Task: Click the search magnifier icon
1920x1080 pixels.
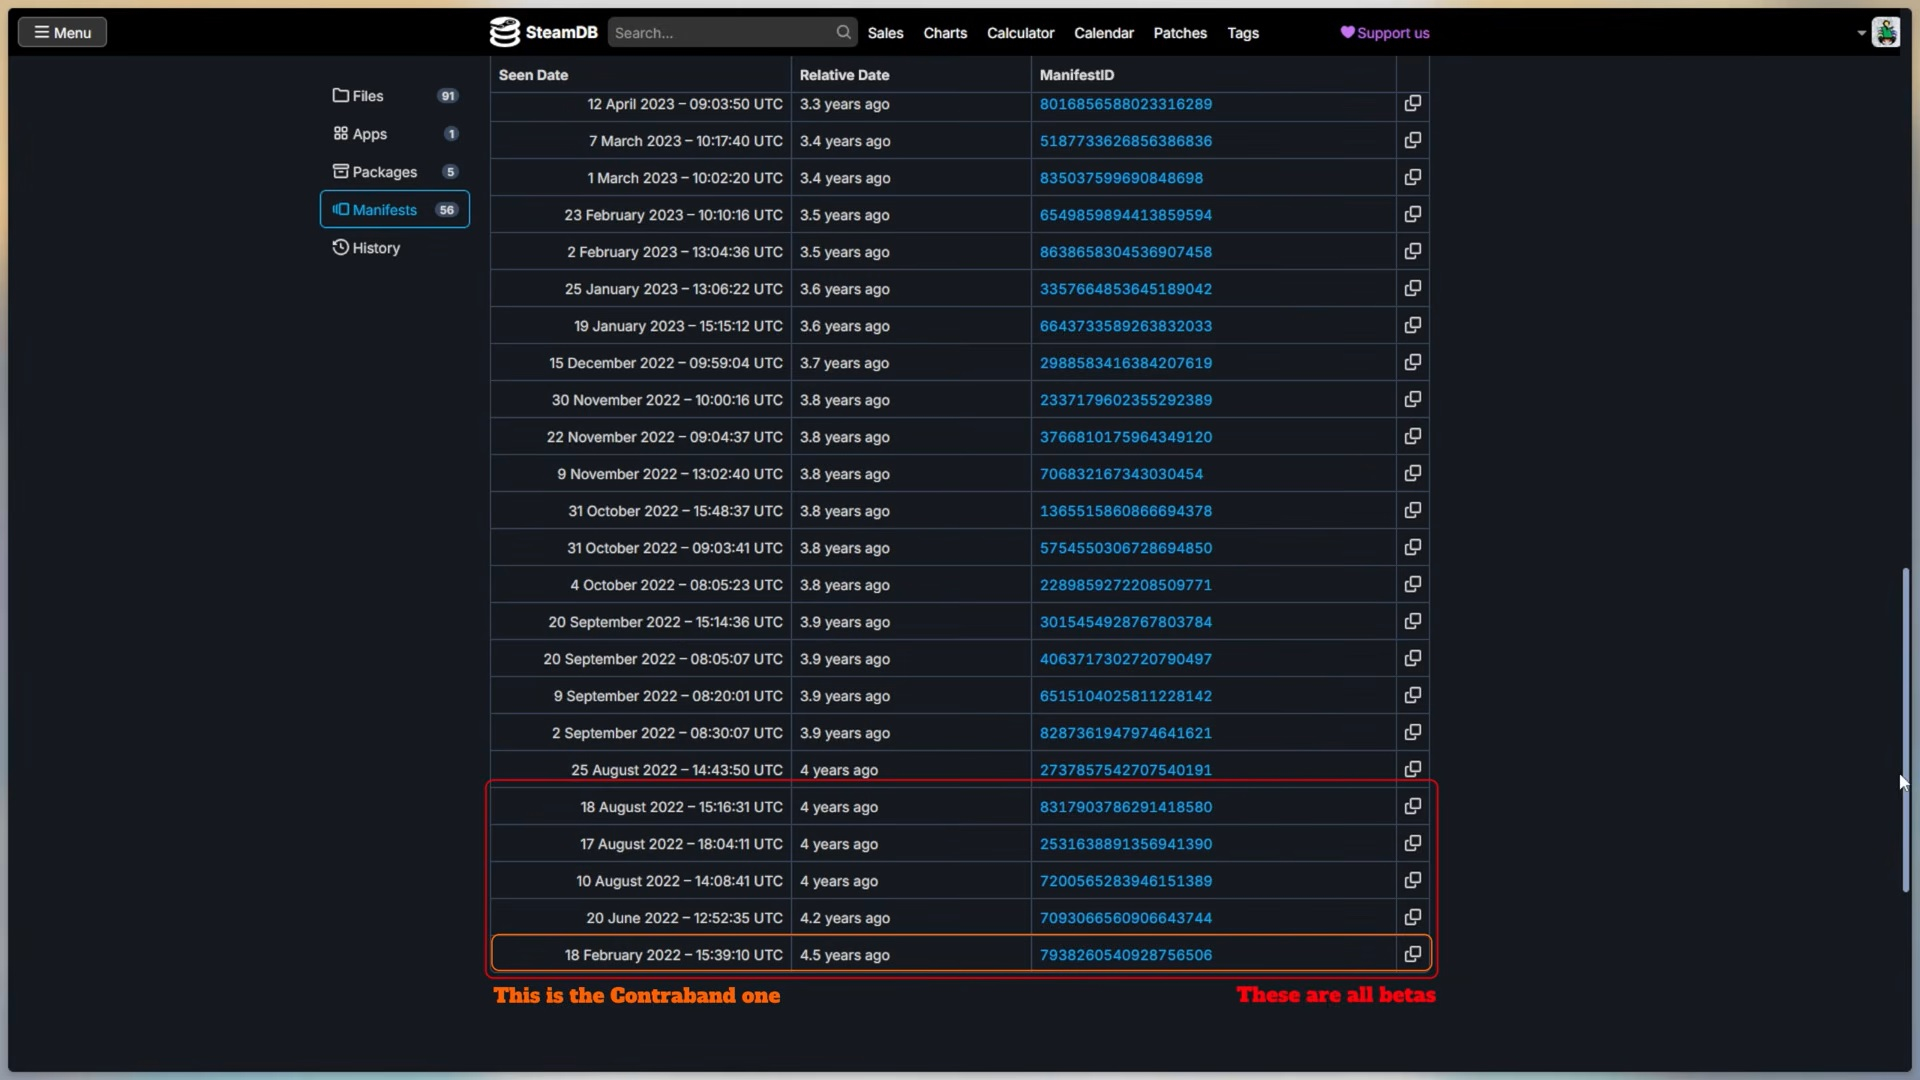Action: coord(844,32)
